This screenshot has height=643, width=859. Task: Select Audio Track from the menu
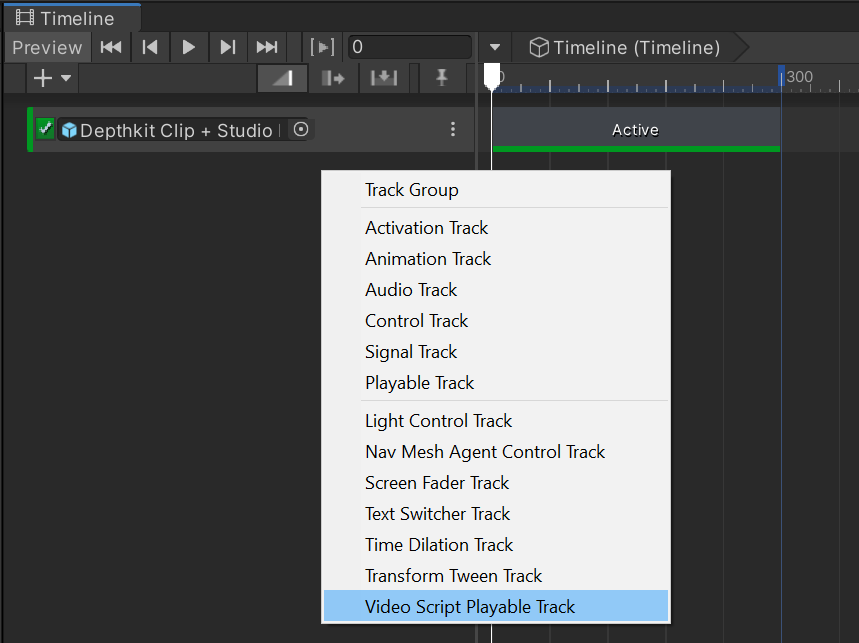pyautogui.click(x=411, y=290)
